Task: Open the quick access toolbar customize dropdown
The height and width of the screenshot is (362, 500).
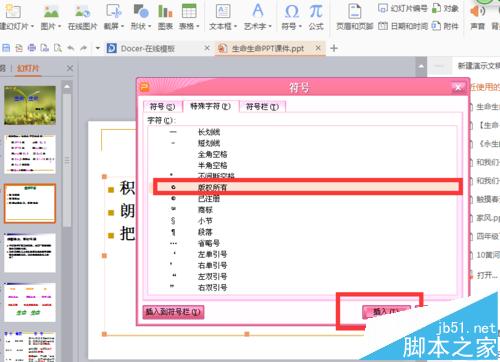Action: point(98,48)
